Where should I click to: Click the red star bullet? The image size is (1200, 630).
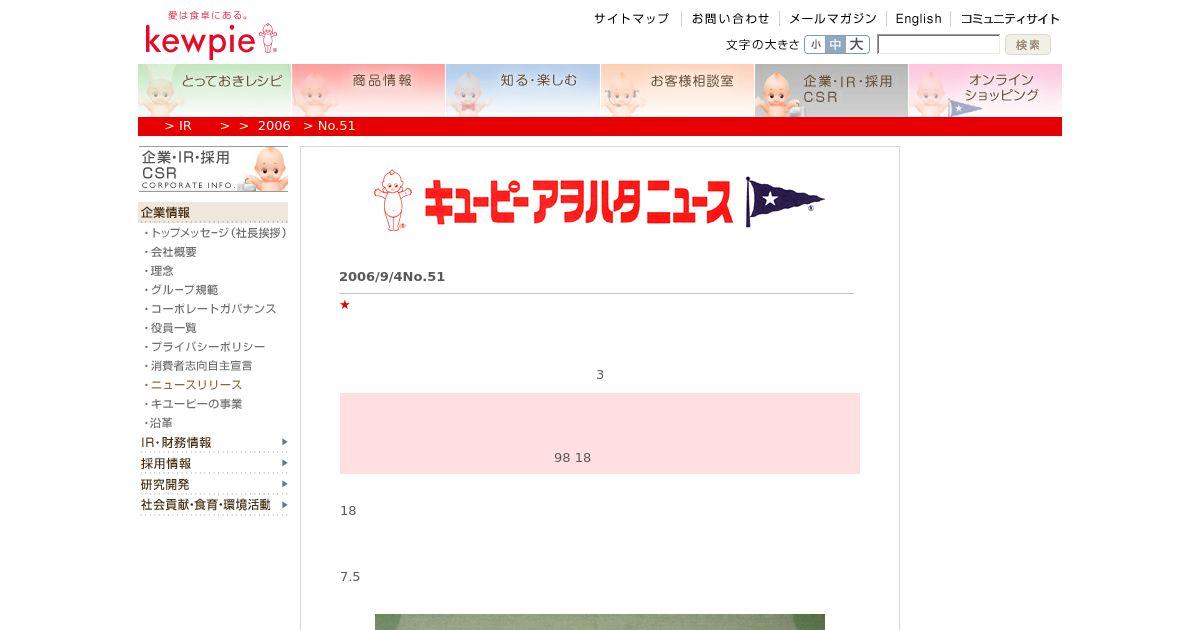(x=345, y=305)
